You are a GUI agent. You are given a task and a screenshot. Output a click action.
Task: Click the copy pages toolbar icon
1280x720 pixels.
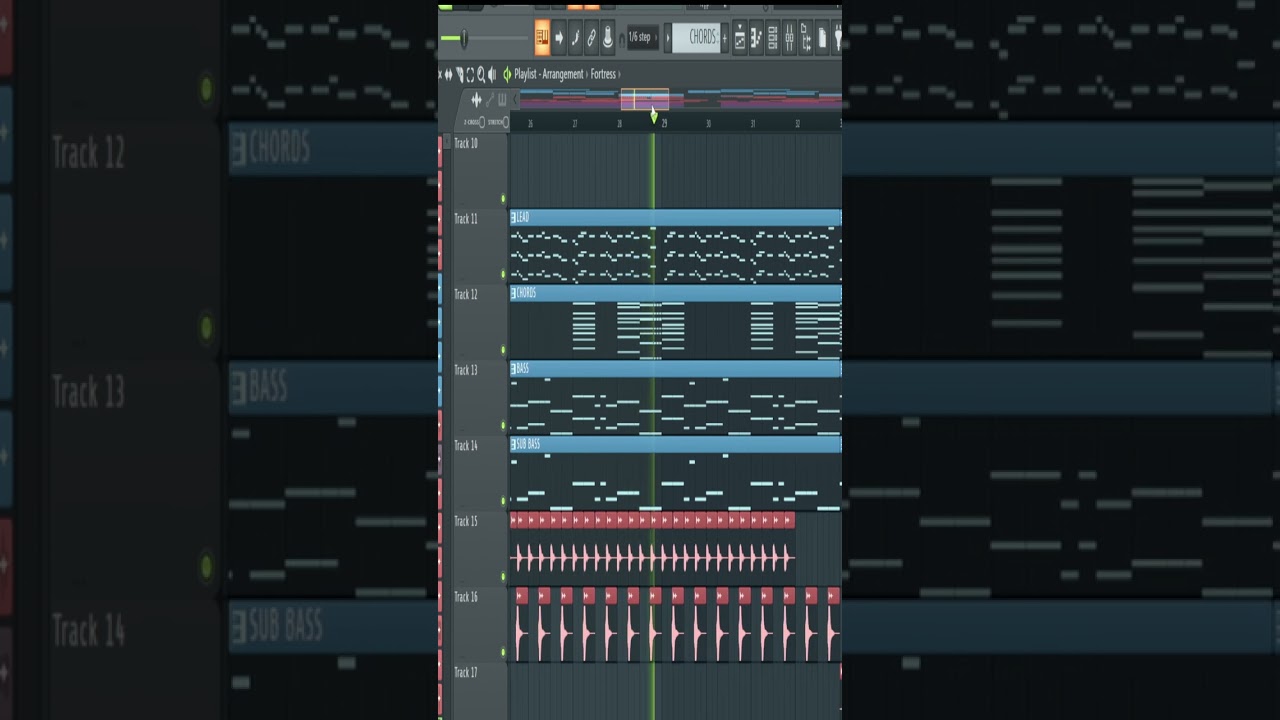(822, 38)
